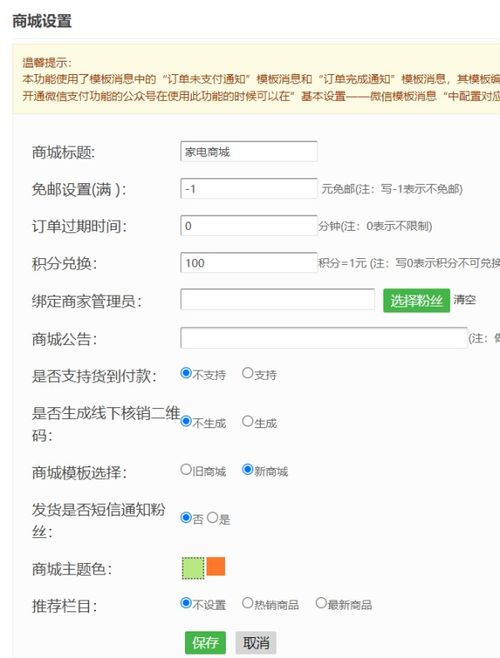The image size is (500, 658).
Task: Click the 免邮设置 amount field
Action: 249,189
